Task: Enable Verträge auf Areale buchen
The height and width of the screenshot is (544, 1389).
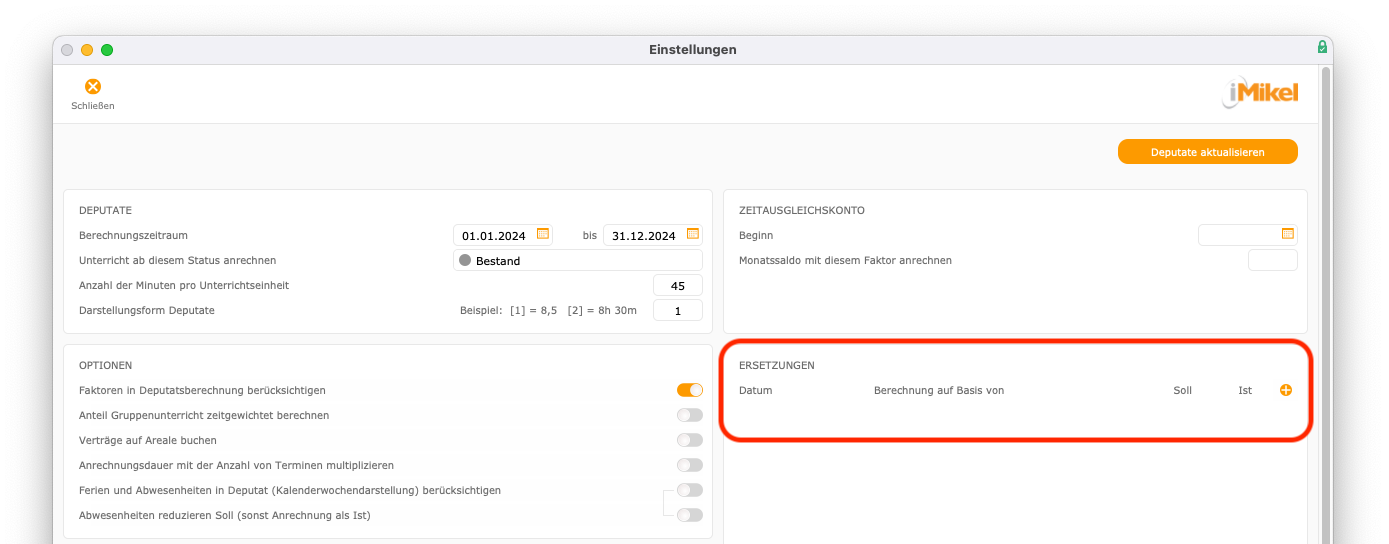Action: (690, 440)
